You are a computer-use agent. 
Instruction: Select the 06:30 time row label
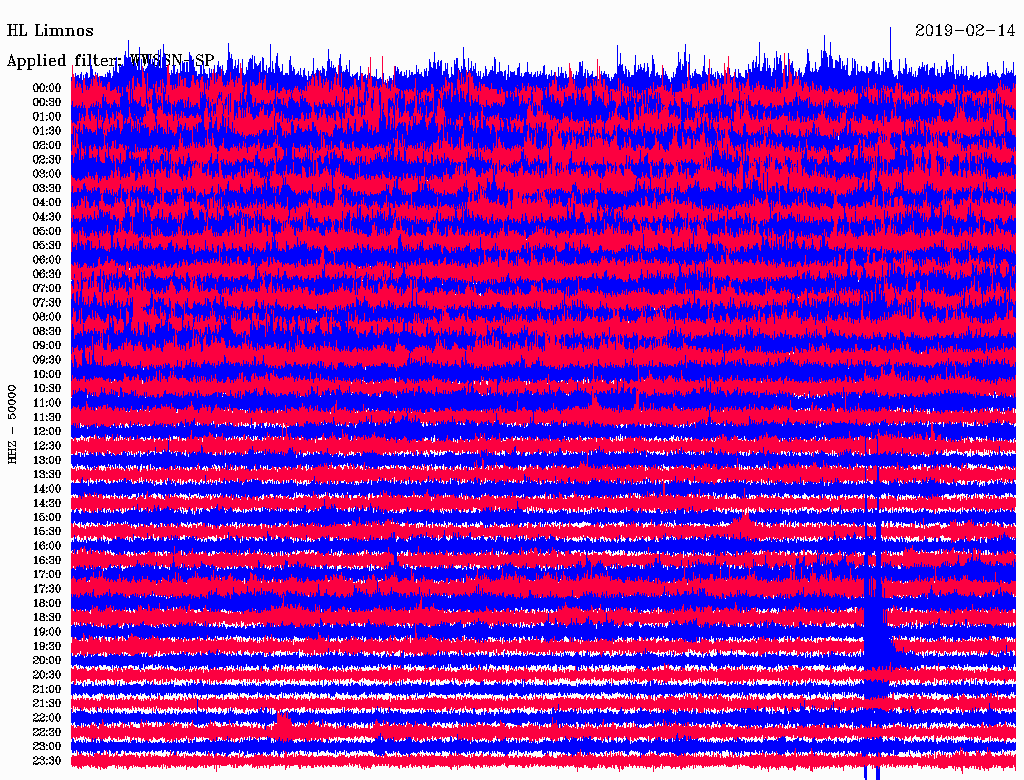(47, 274)
